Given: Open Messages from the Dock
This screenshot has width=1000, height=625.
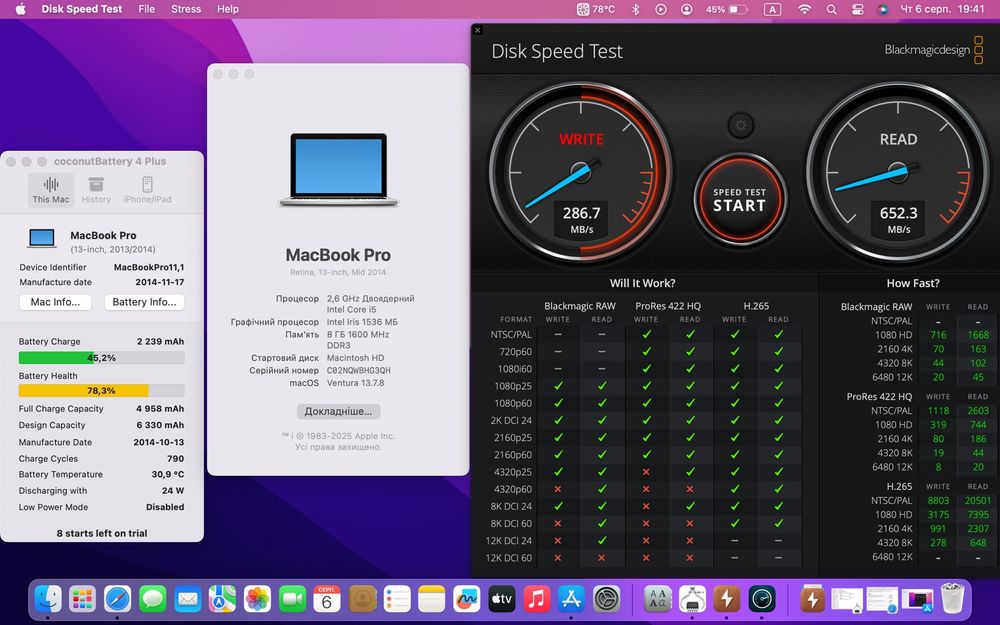Looking at the screenshot, I should [x=153, y=599].
